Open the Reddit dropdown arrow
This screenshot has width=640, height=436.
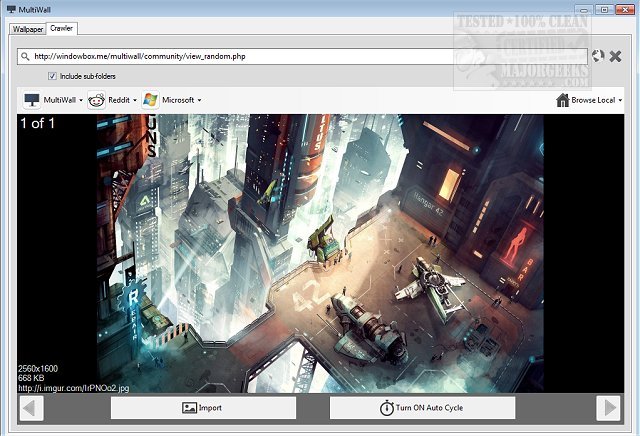pyautogui.click(x=135, y=100)
